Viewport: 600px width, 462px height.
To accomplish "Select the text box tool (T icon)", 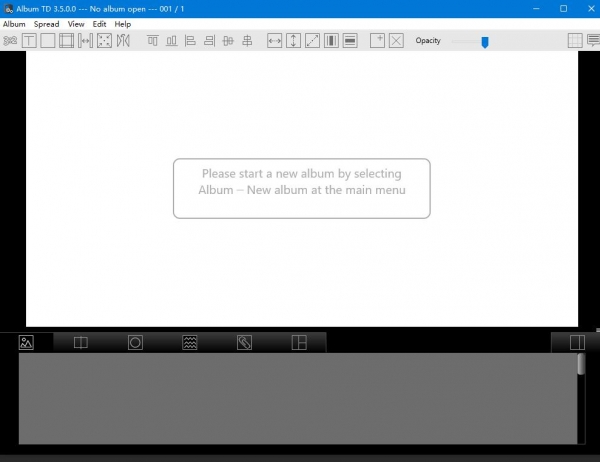I will [x=29, y=41].
